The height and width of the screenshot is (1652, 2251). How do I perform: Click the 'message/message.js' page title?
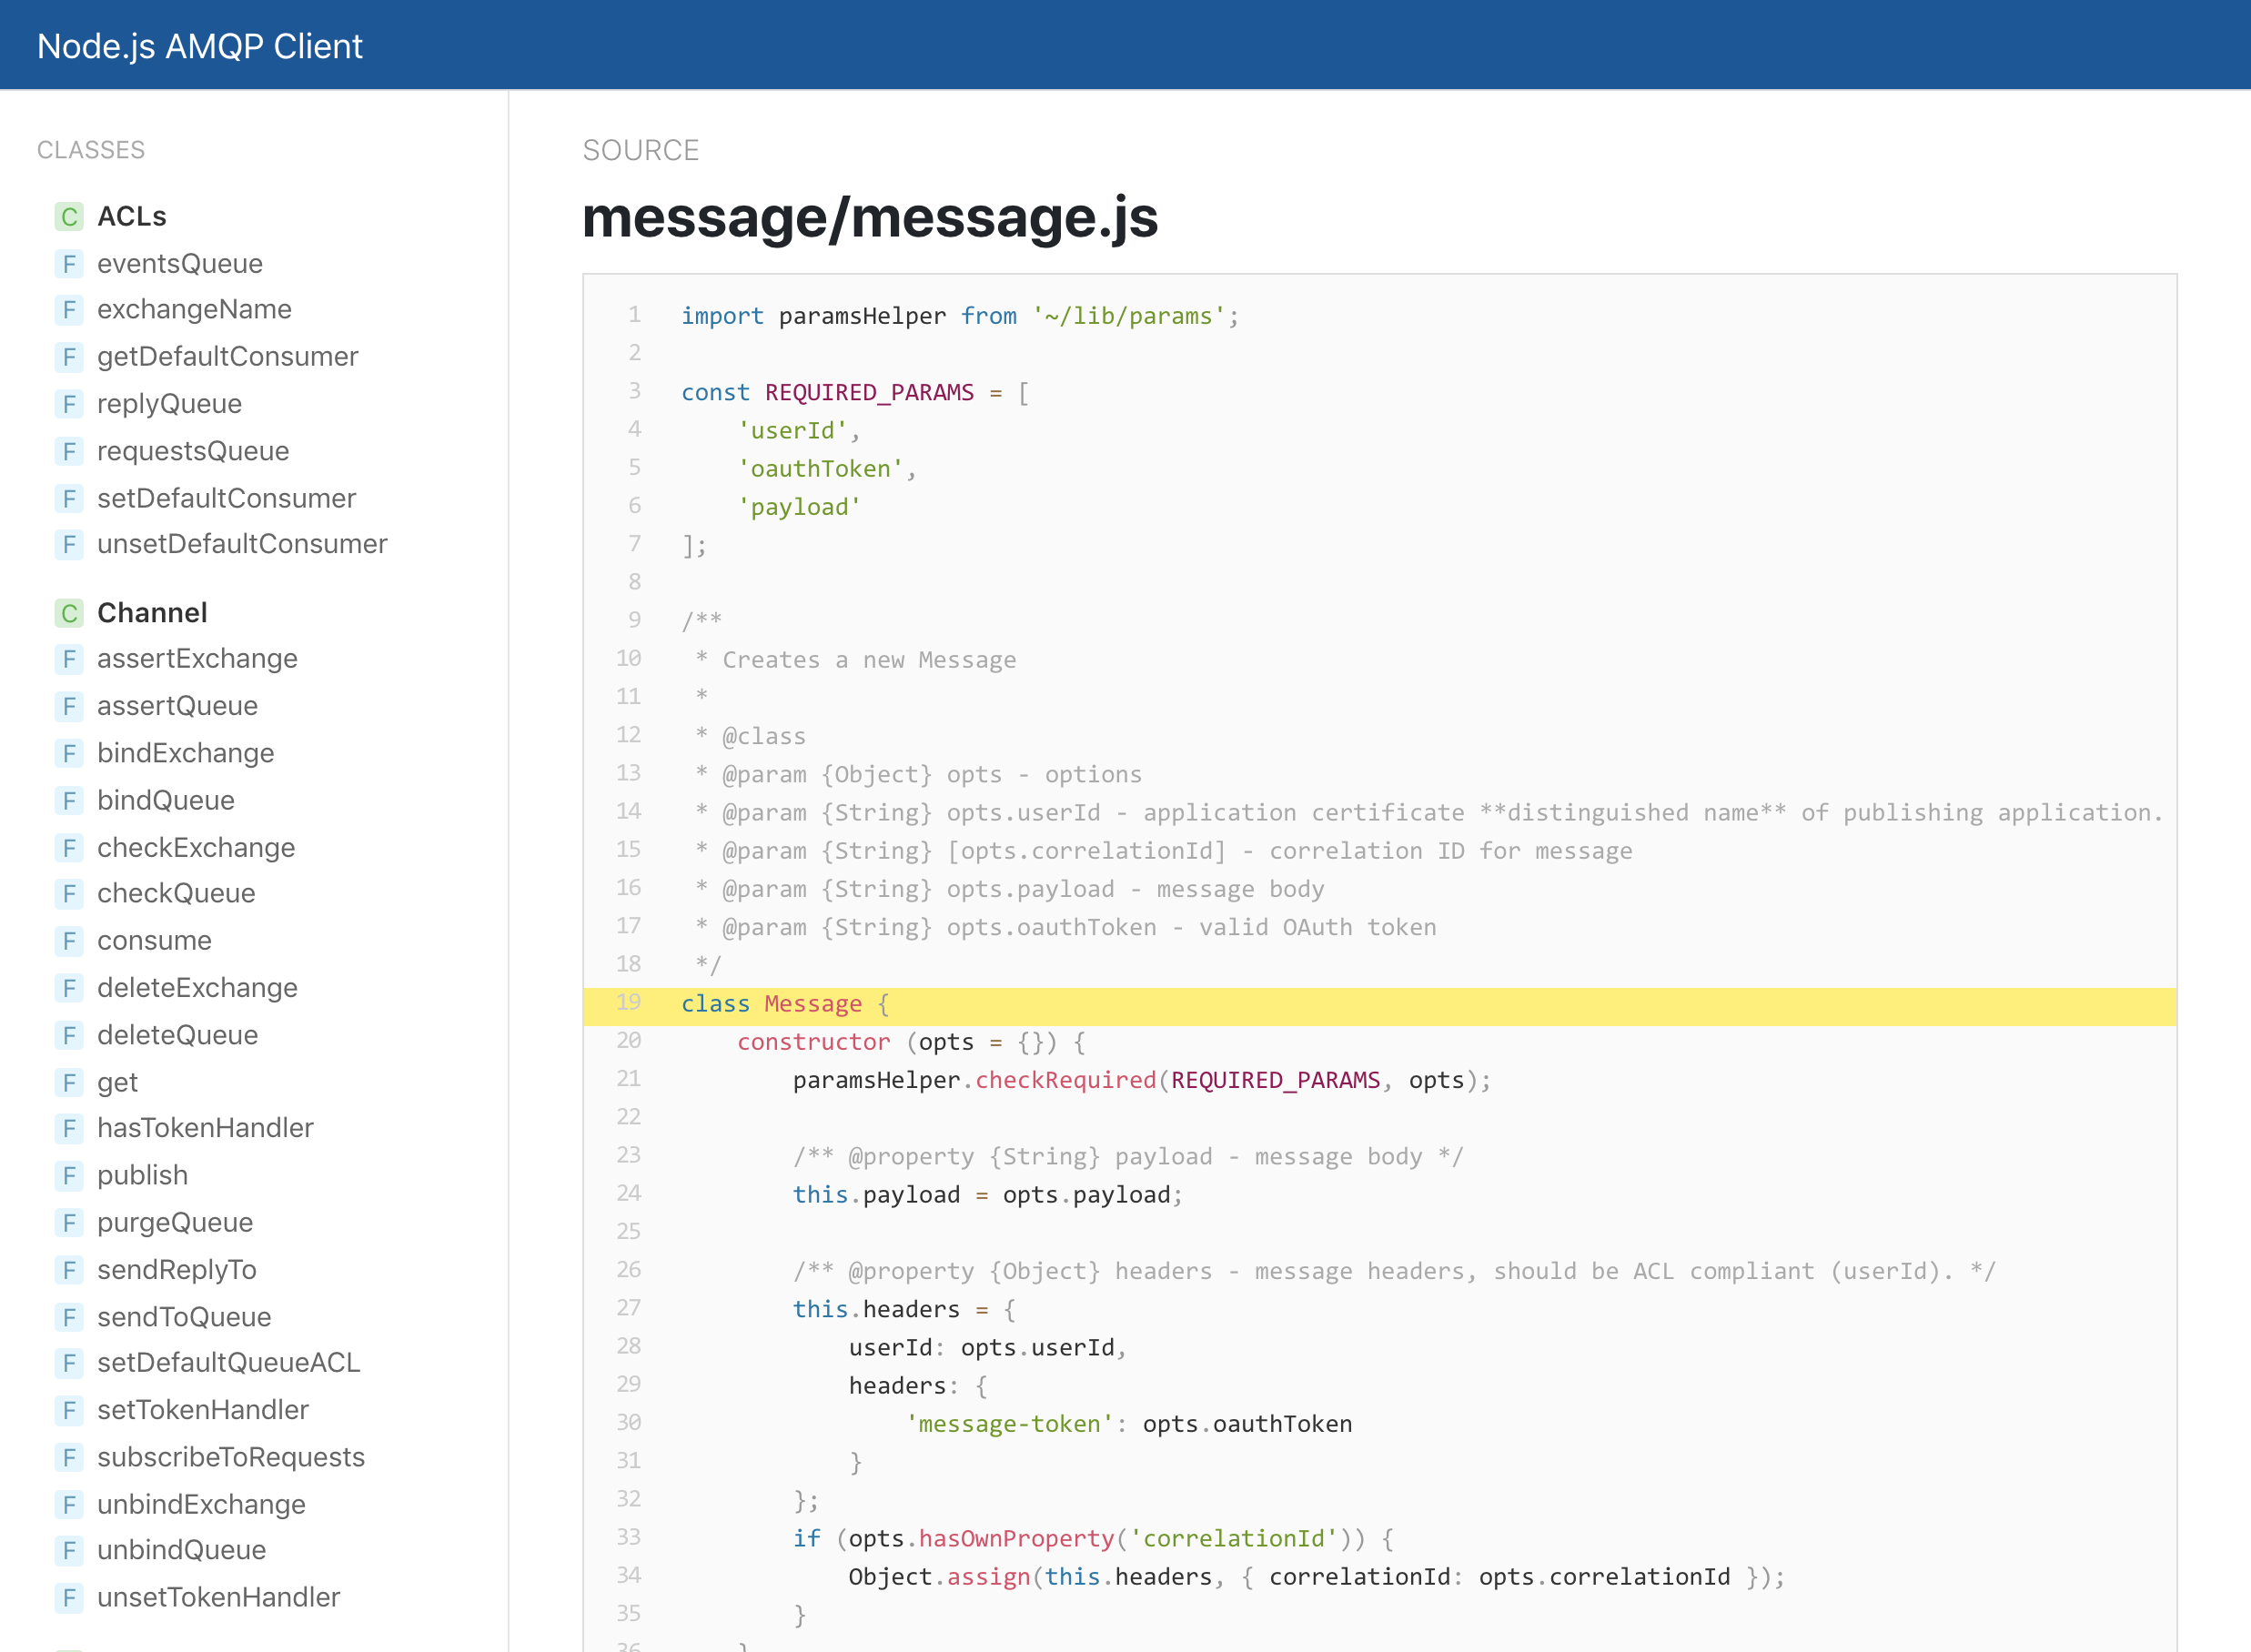[870, 217]
